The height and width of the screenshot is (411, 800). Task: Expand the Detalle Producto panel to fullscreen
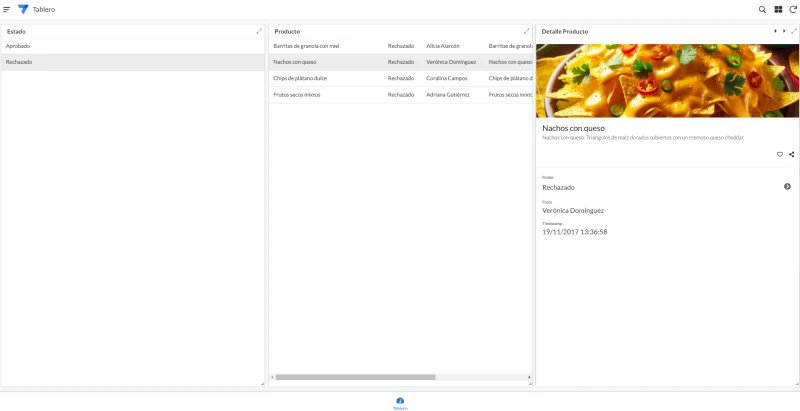point(793,31)
